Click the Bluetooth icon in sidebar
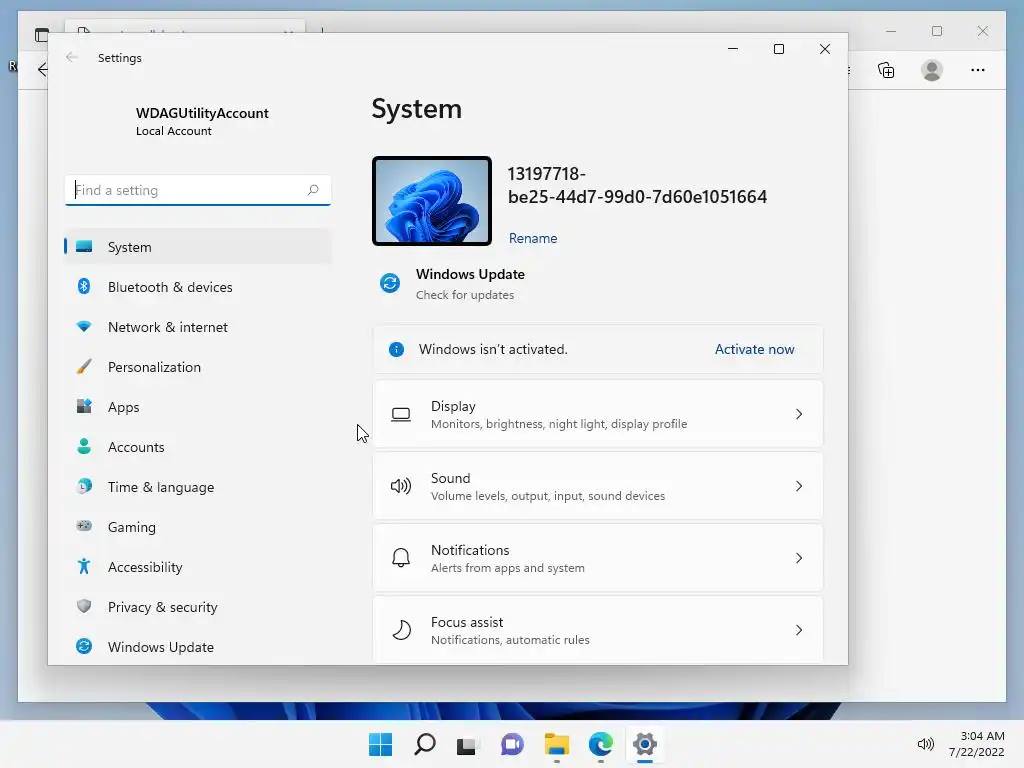 tap(84, 286)
